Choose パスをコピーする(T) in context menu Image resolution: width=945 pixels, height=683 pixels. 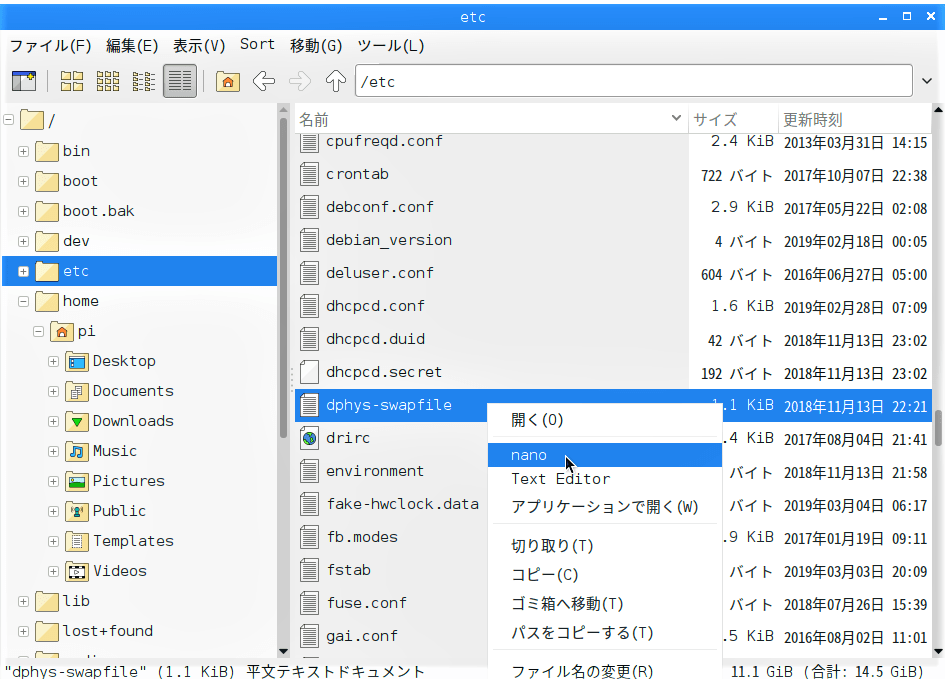pyautogui.click(x=604, y=632)
